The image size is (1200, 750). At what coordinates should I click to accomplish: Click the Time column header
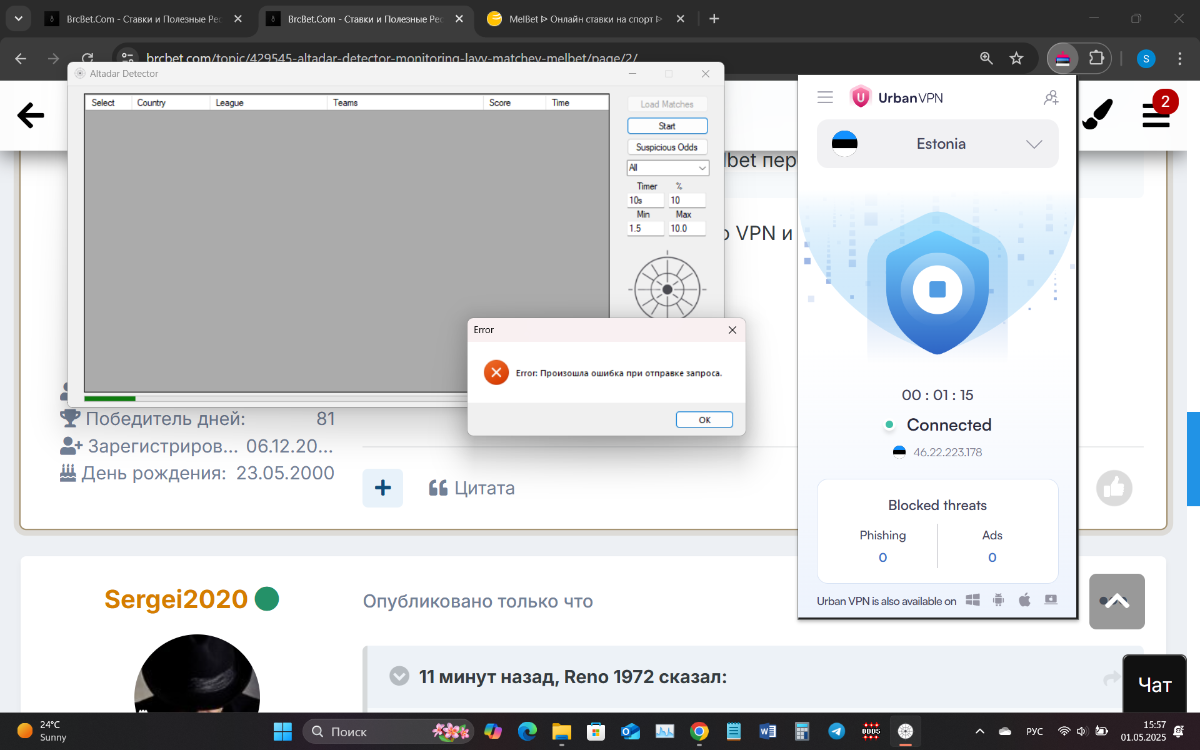coord(577,102)
